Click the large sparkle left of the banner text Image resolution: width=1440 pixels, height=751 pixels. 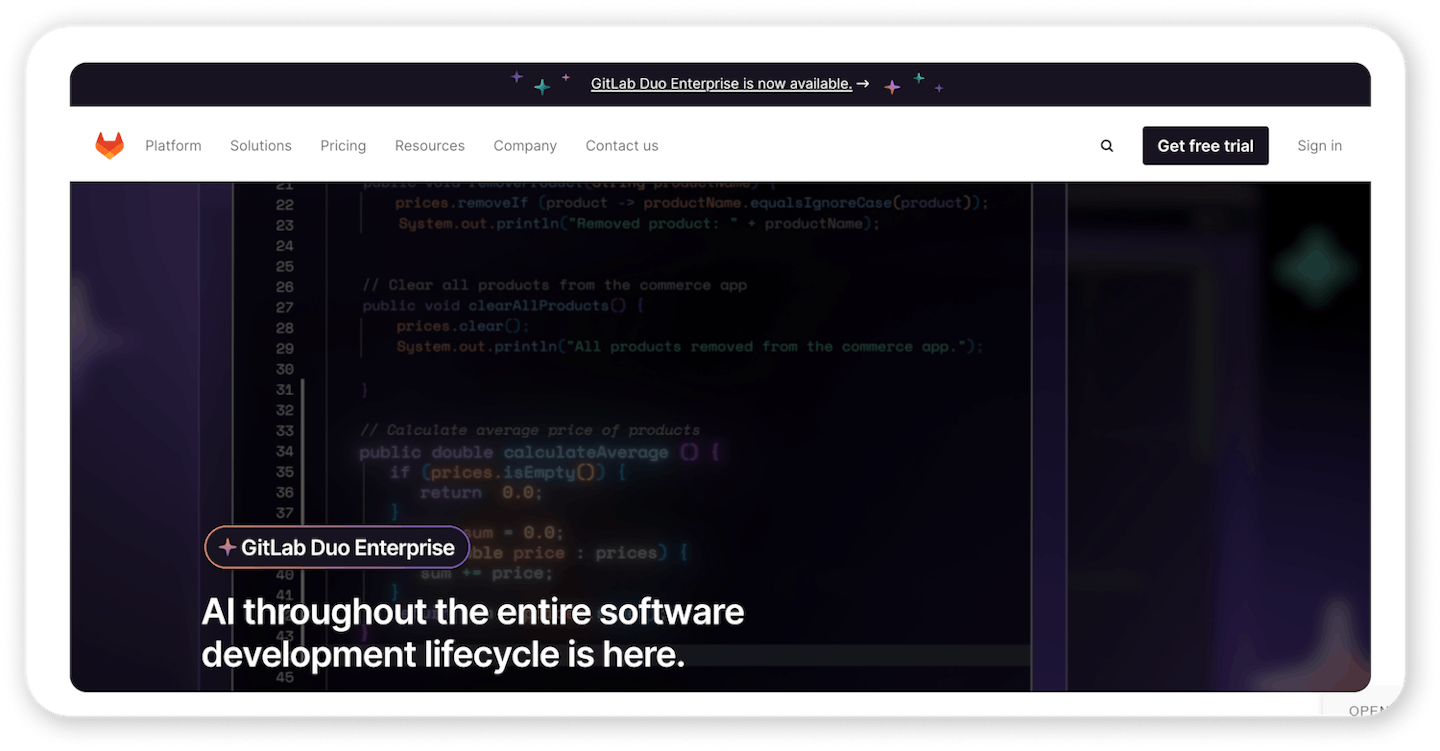click(542, 84)
